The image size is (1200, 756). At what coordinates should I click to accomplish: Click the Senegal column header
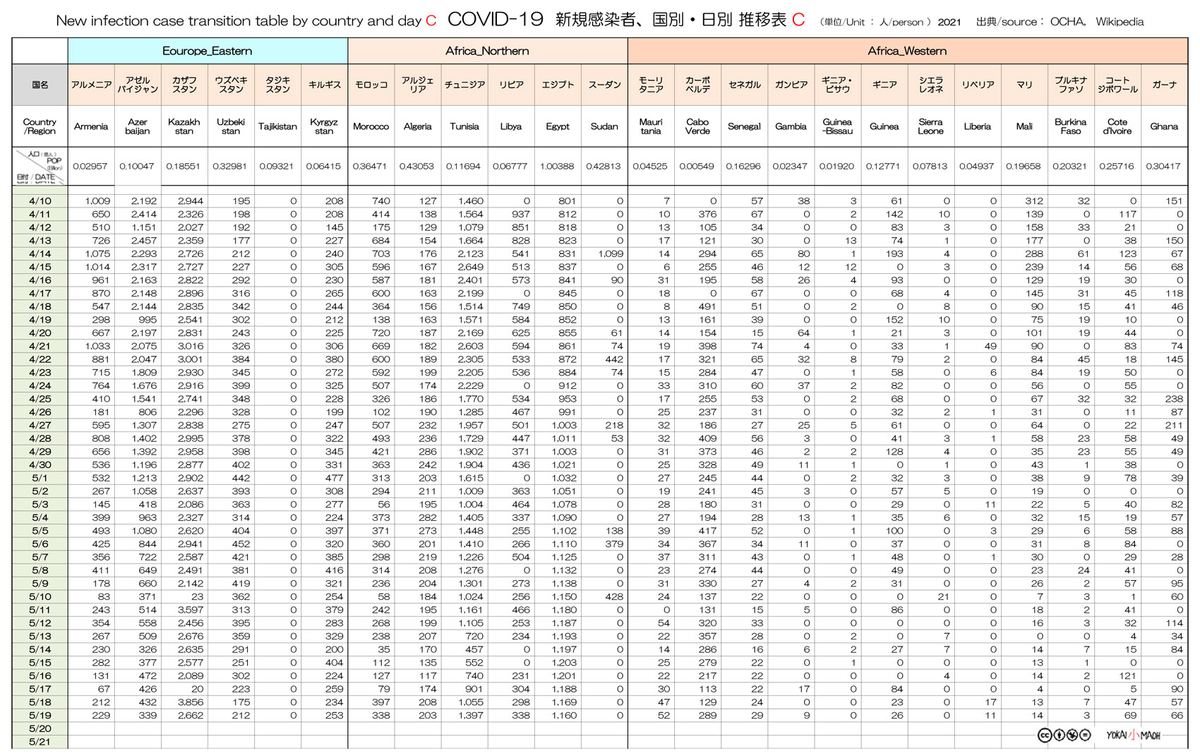tap(744, 127)
